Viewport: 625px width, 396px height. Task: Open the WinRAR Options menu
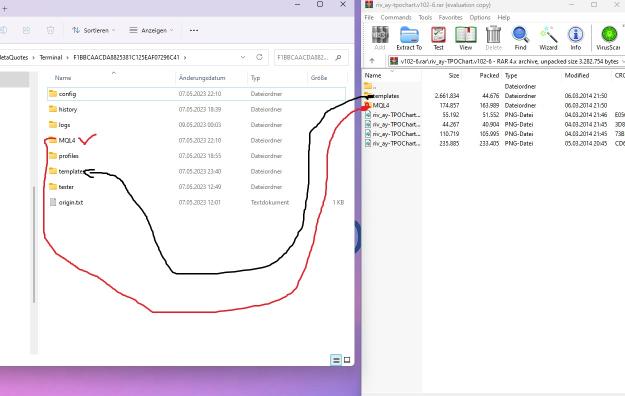[x=480, y=18]
